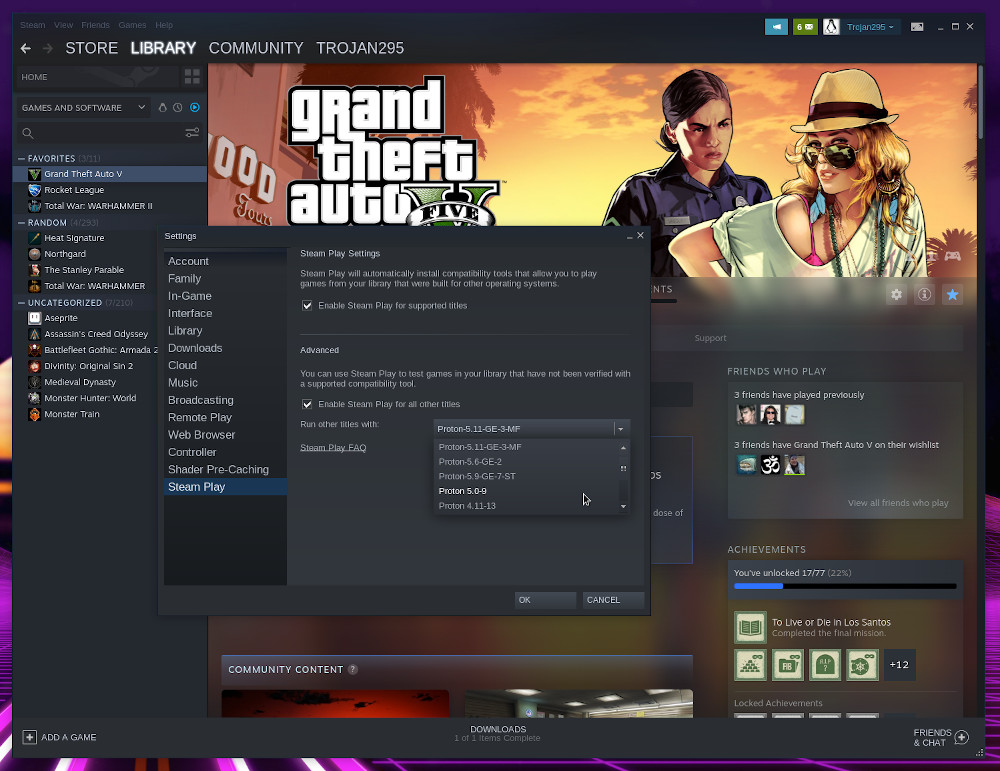Click the Om symbol friend avatar
1000x771 pixels.
click(x=770, y=465)
